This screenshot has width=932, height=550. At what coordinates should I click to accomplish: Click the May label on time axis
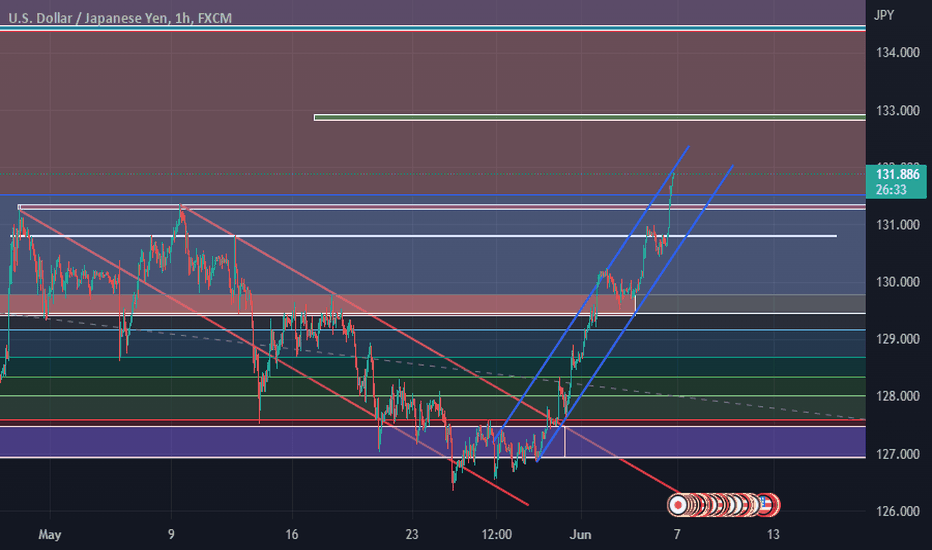49,535
